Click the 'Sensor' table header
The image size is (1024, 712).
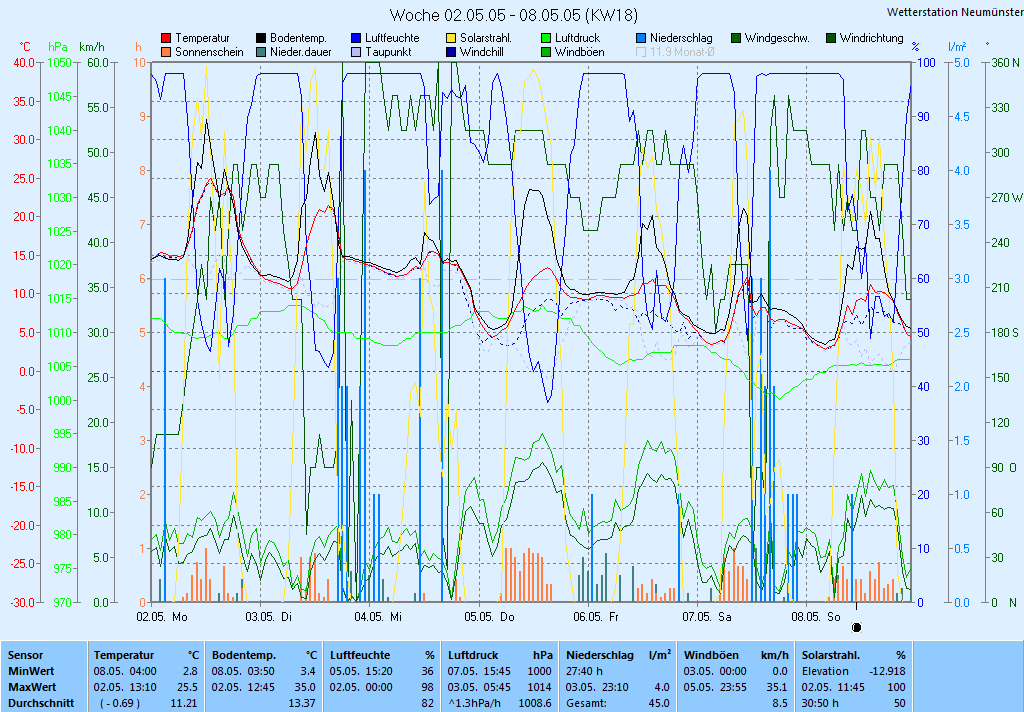coord(25,655)
